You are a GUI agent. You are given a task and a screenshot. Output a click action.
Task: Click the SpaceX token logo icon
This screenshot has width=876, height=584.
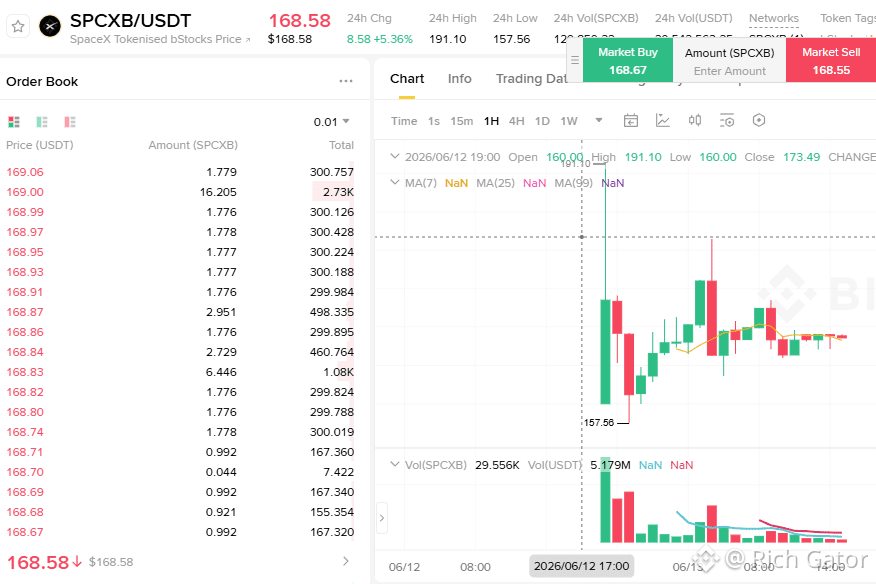[50, 26]
